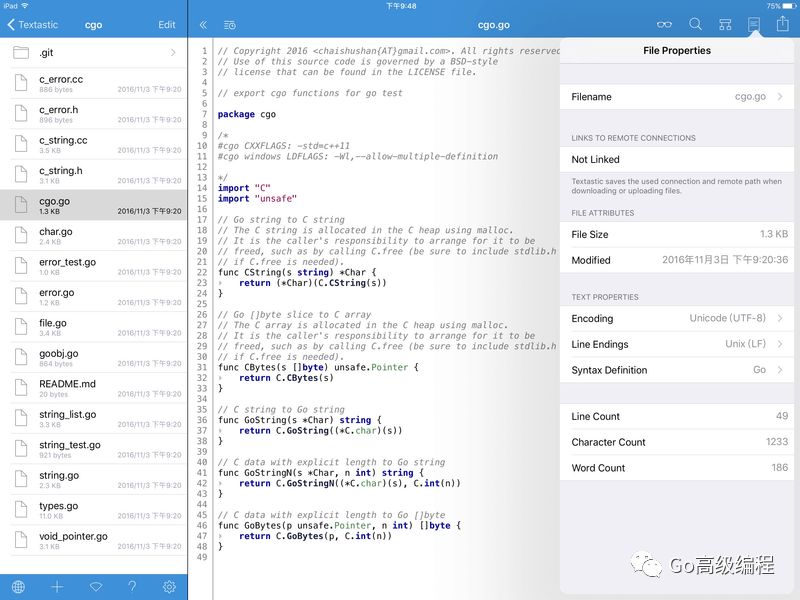The height and width of the screenshot is (600, 800).
Task: Open the .git folder
Action: point(94,53)
